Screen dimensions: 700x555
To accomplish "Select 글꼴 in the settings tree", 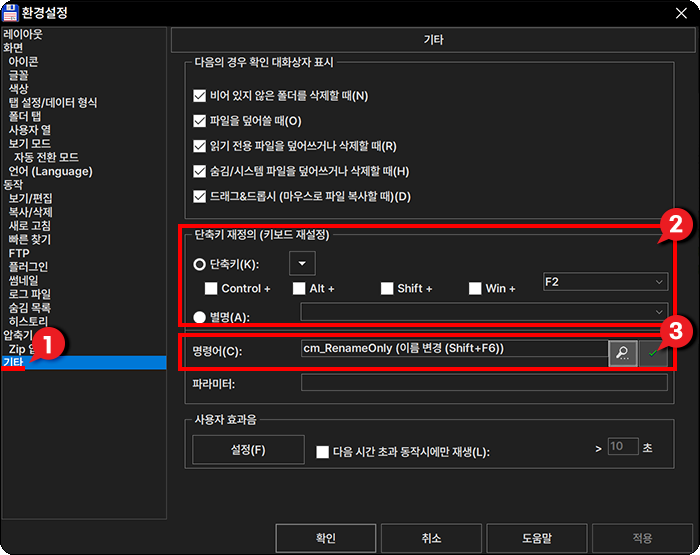I will (18, 75).
